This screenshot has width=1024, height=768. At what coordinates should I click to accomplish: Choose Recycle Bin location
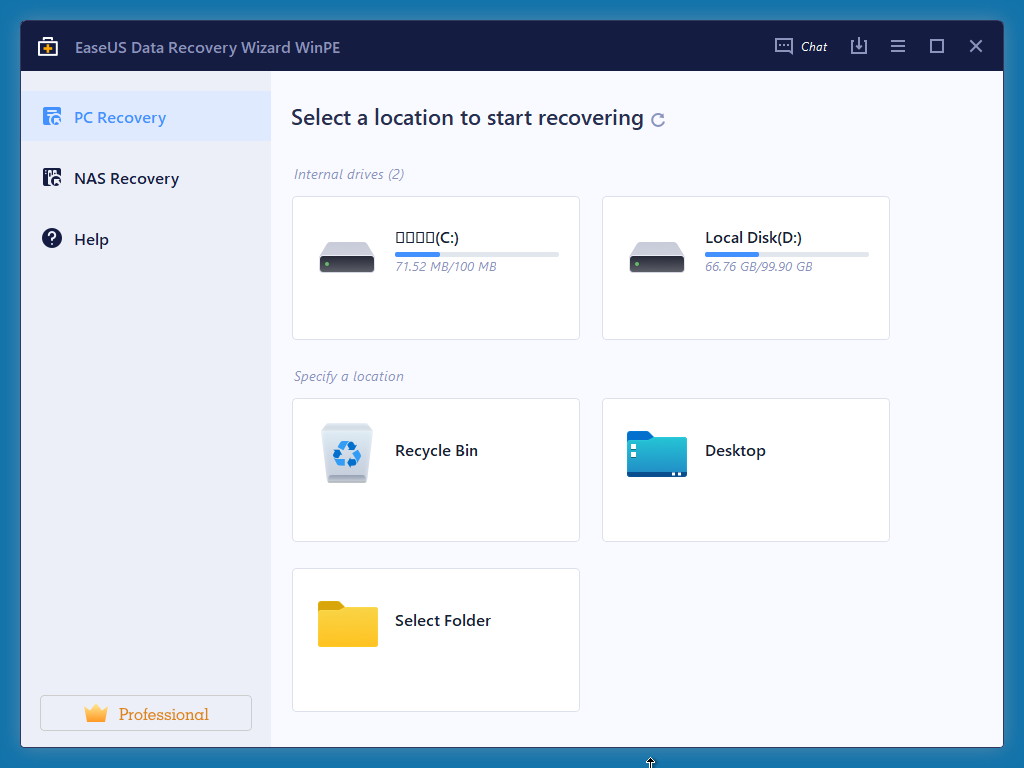[436, 470]
